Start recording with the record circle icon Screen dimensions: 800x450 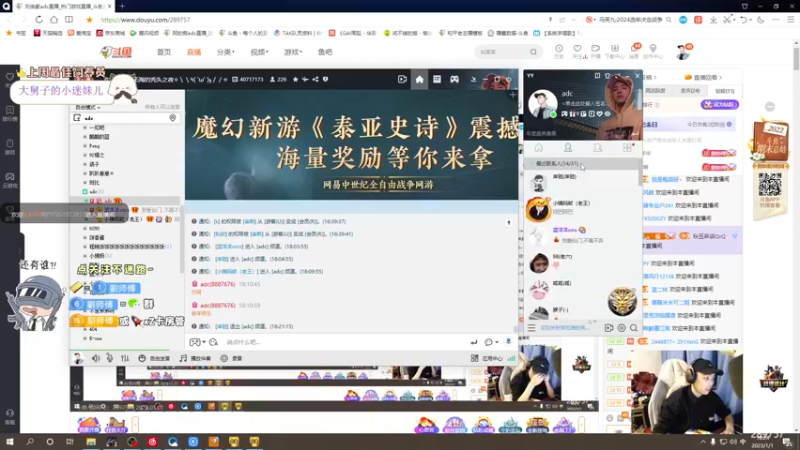[x=224, y=358]
